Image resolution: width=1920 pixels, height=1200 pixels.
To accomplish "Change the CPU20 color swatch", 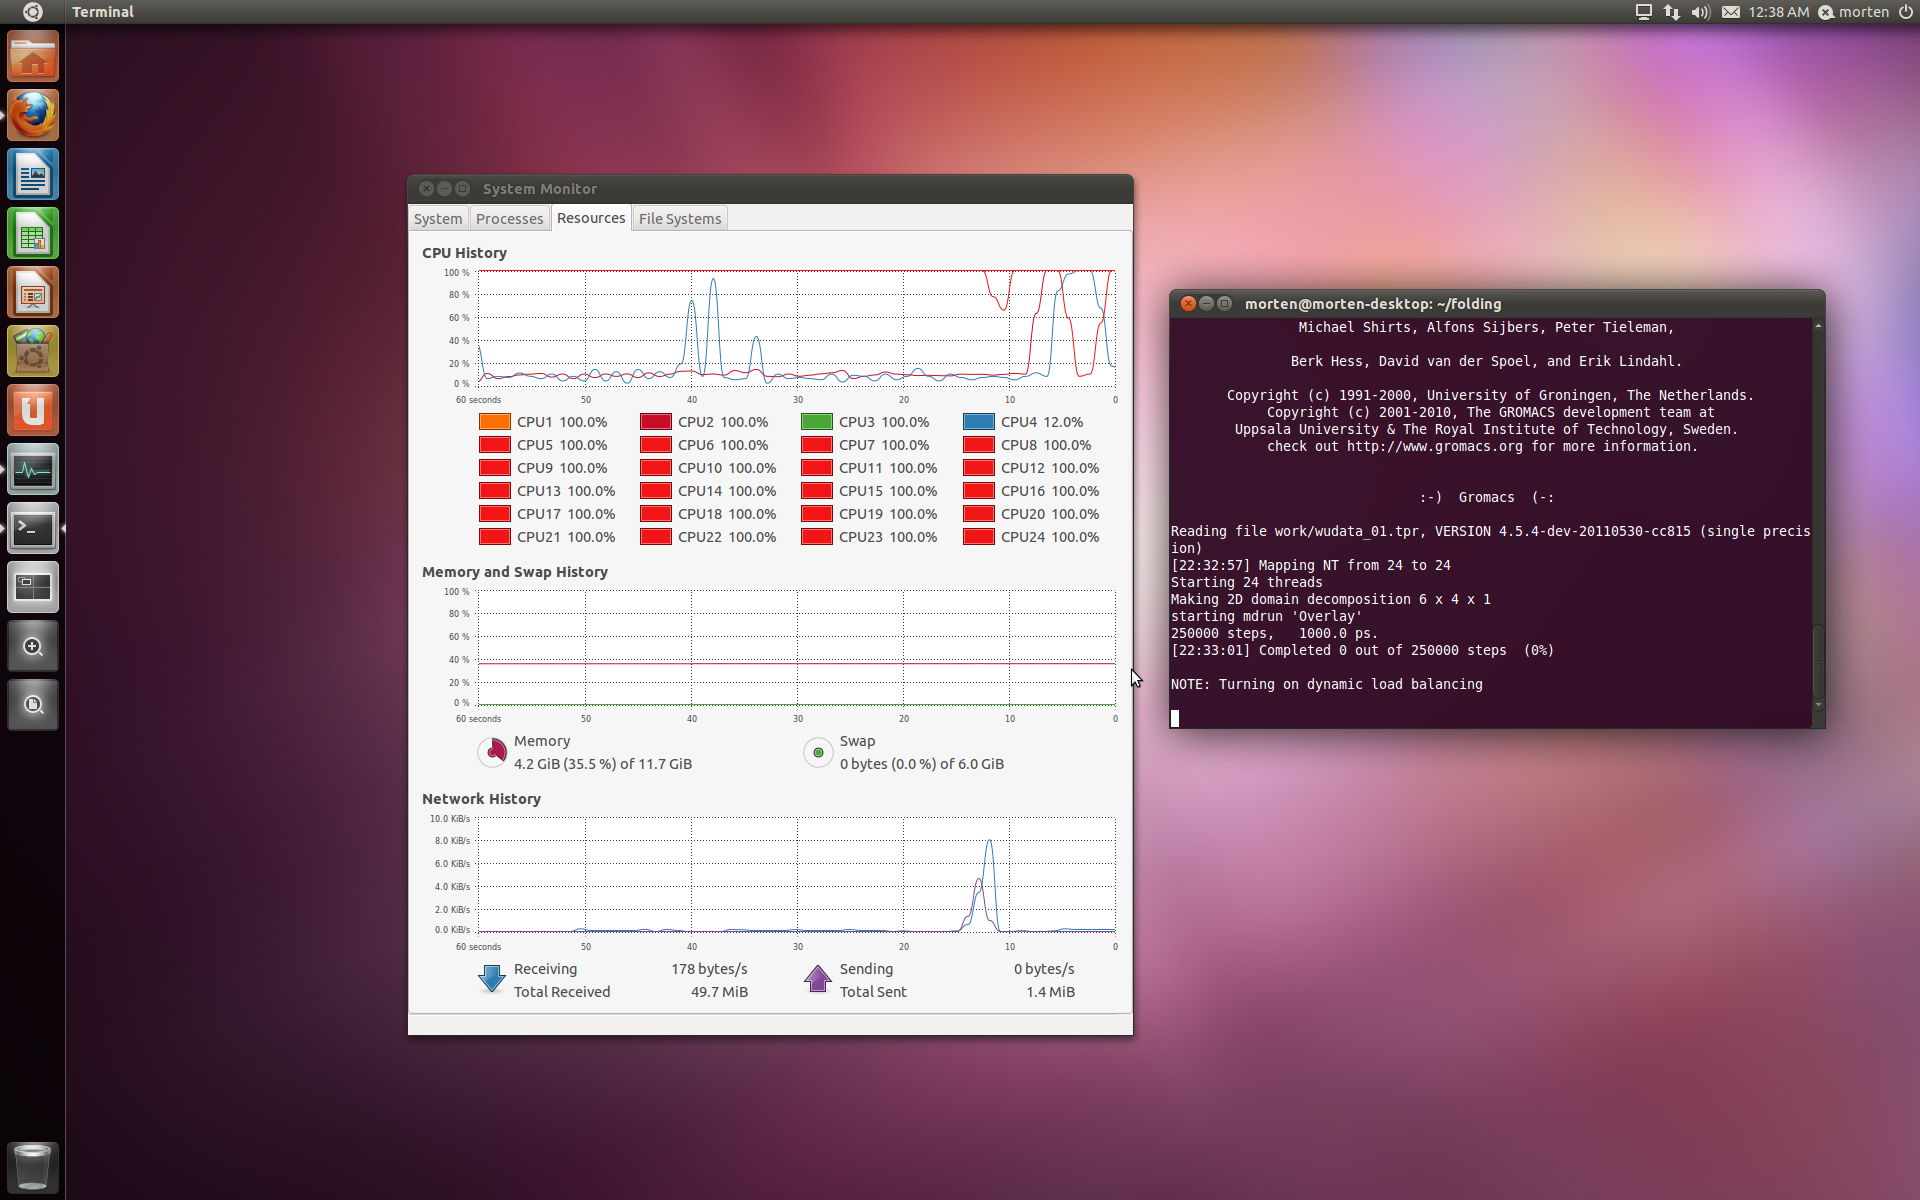I will tap(979, 514).
